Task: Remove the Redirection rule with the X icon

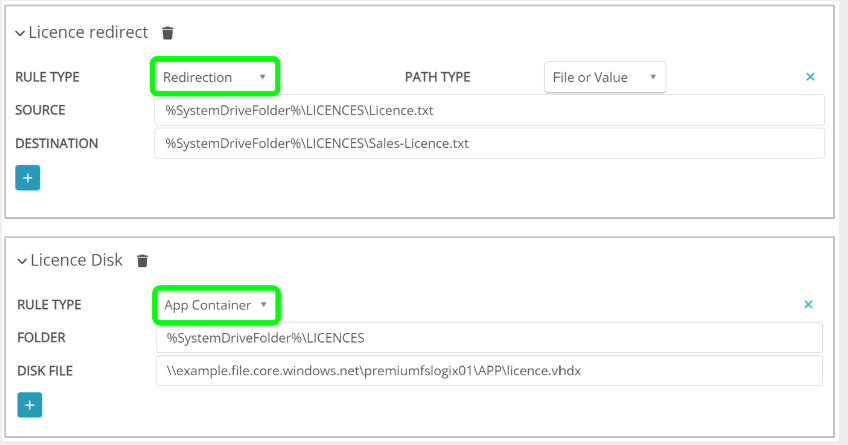Action: coord(810,77)
